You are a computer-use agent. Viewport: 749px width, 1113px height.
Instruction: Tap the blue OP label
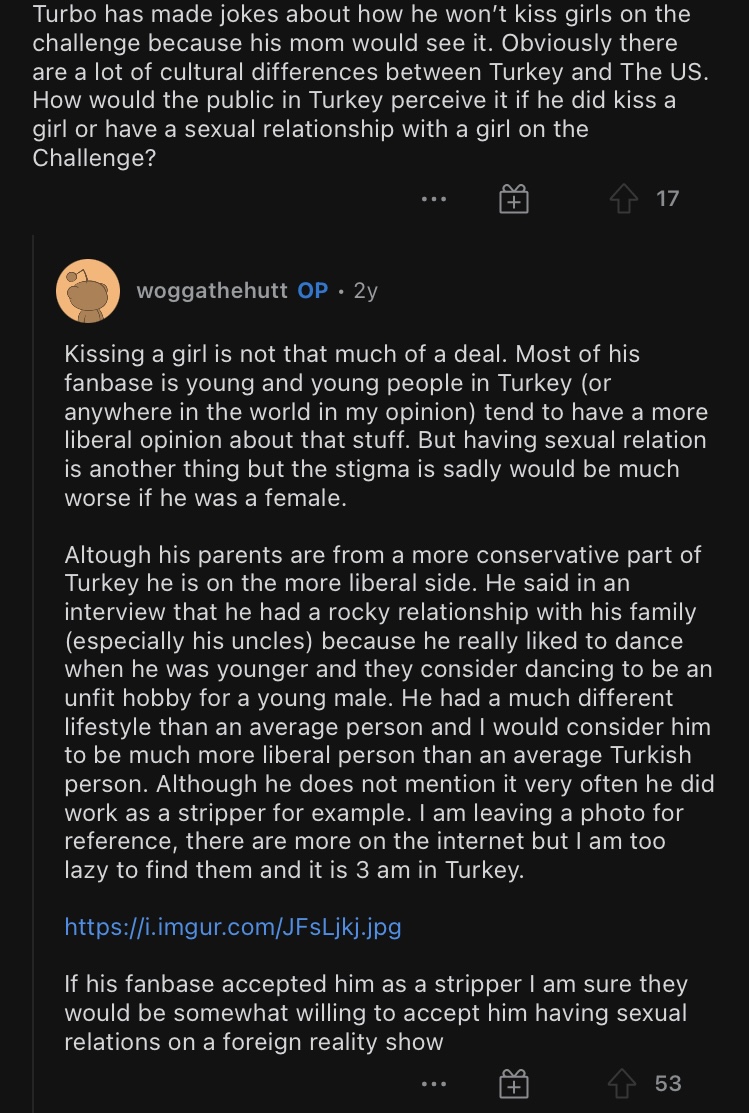(x=312, y=291)
